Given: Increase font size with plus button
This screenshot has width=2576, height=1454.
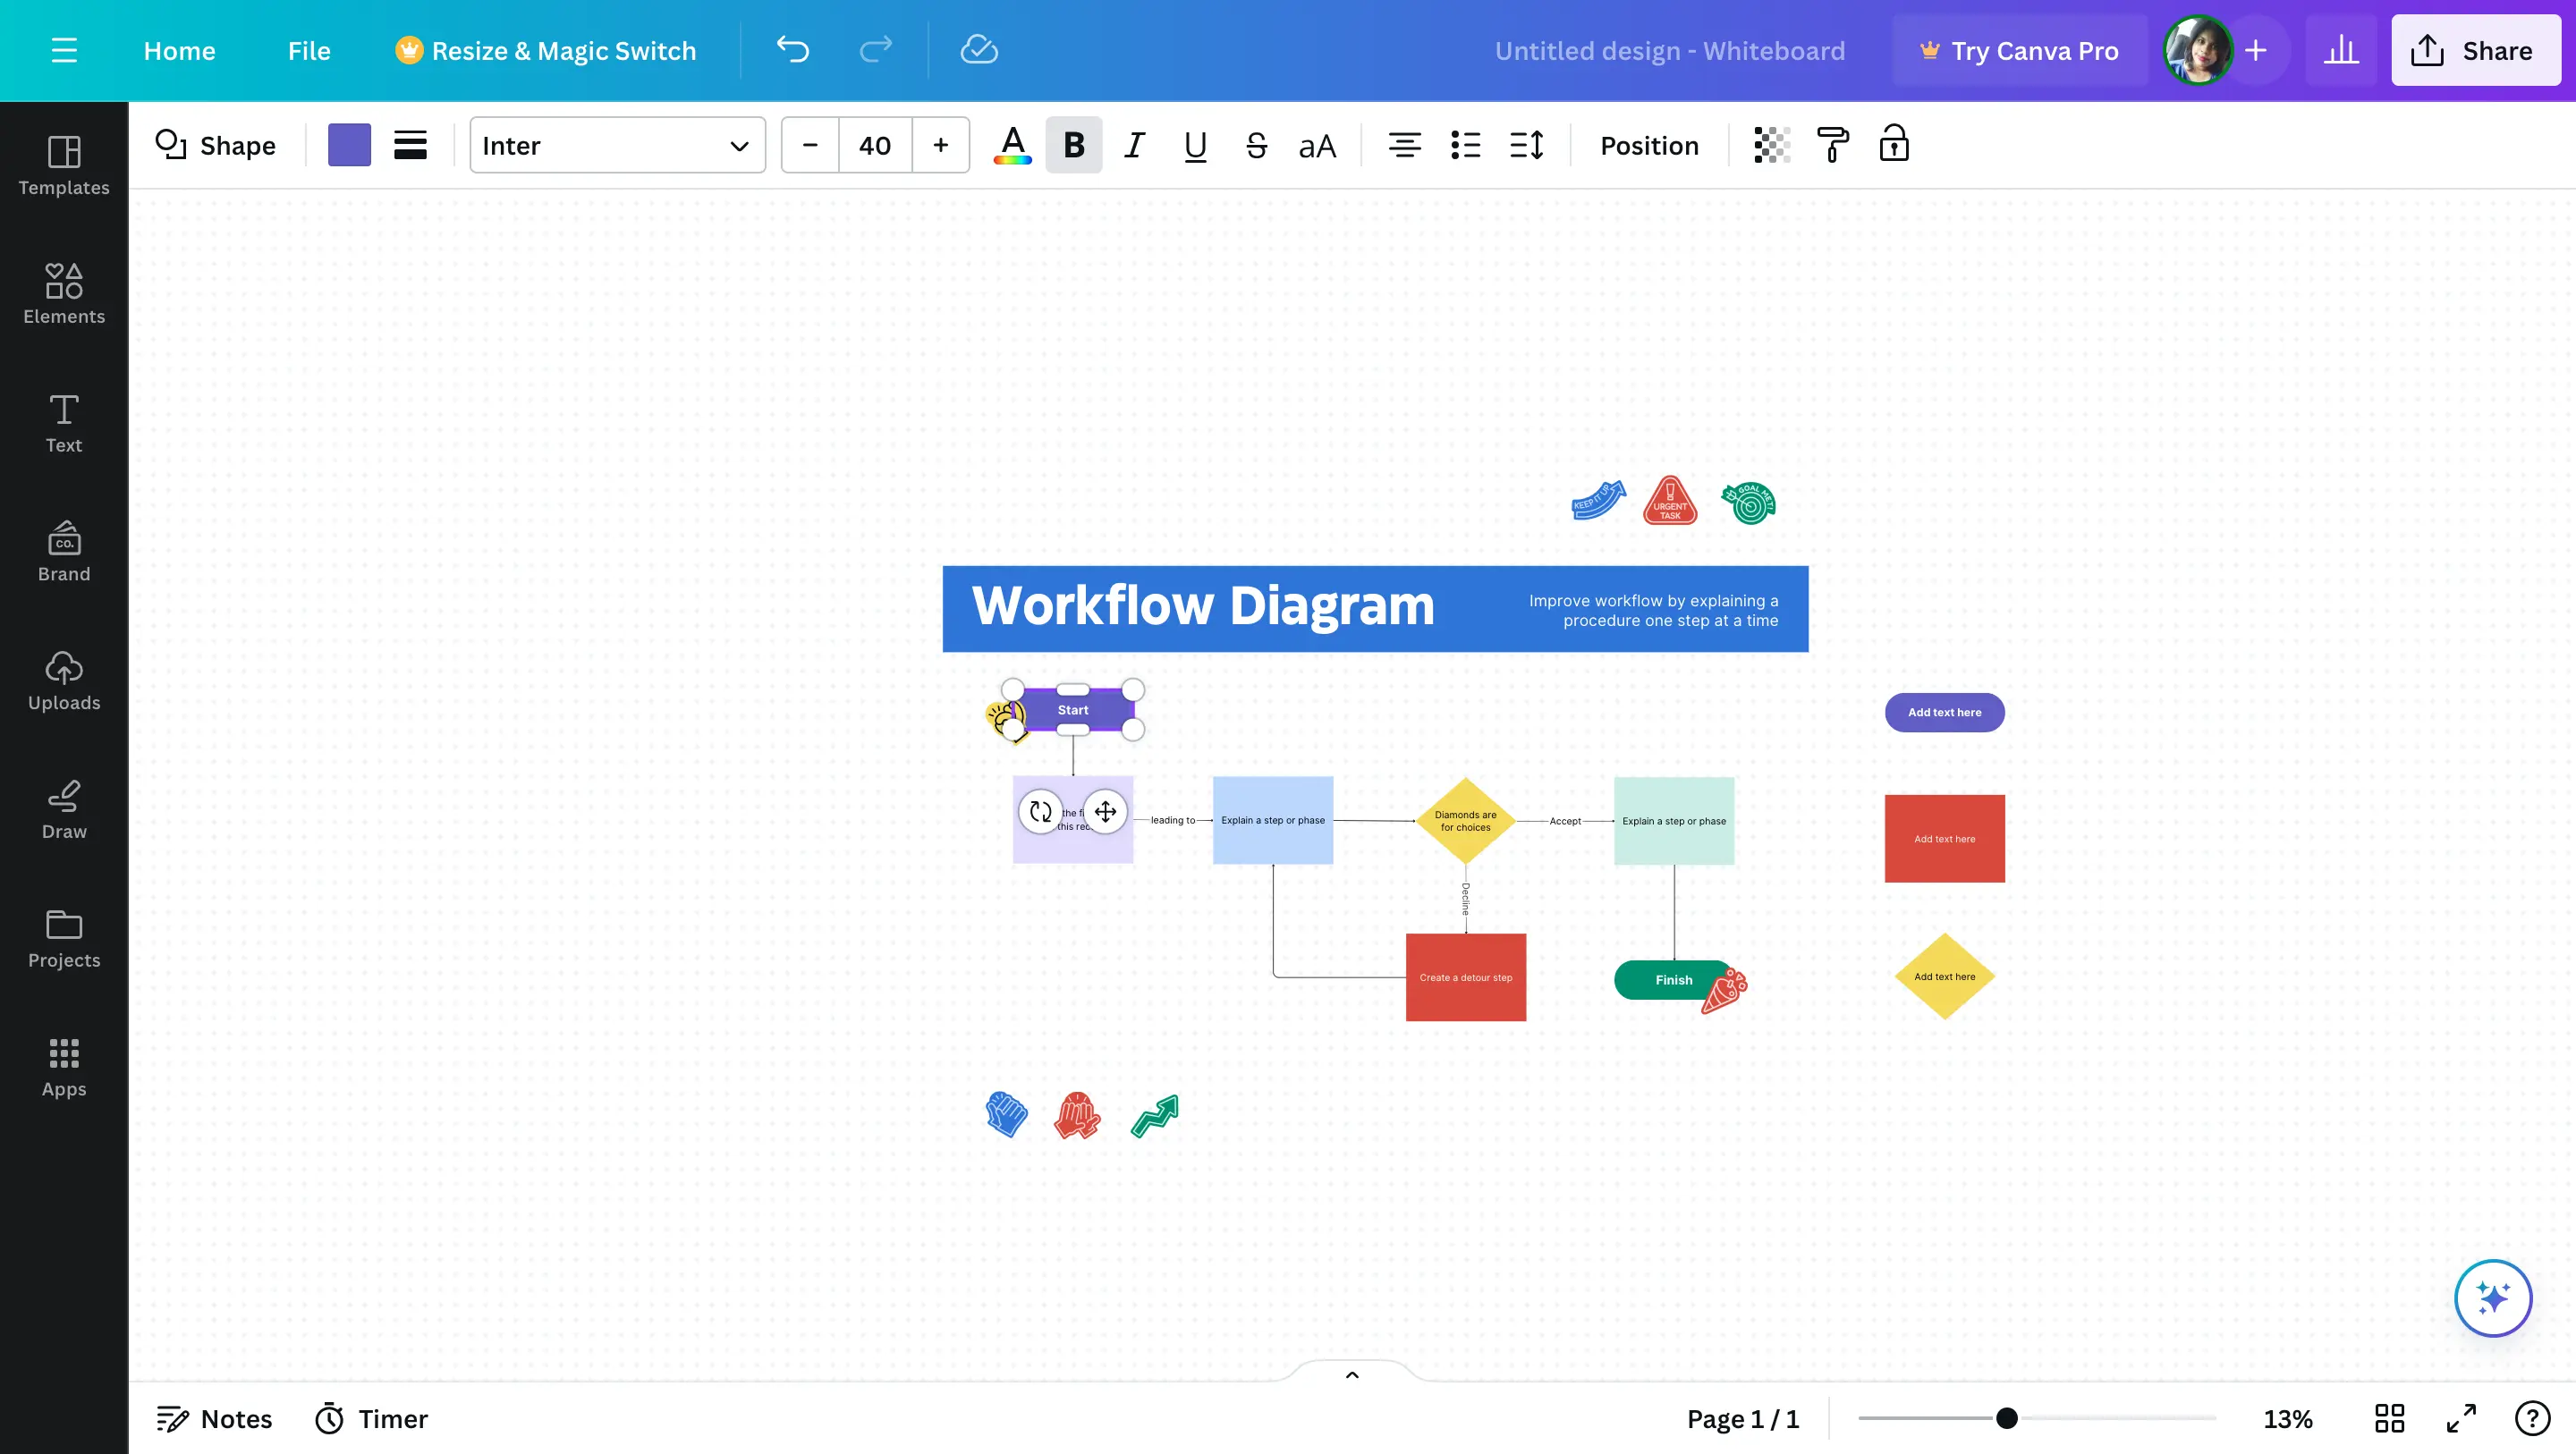Looking at the screenshot, I should (x=940, y=145).
